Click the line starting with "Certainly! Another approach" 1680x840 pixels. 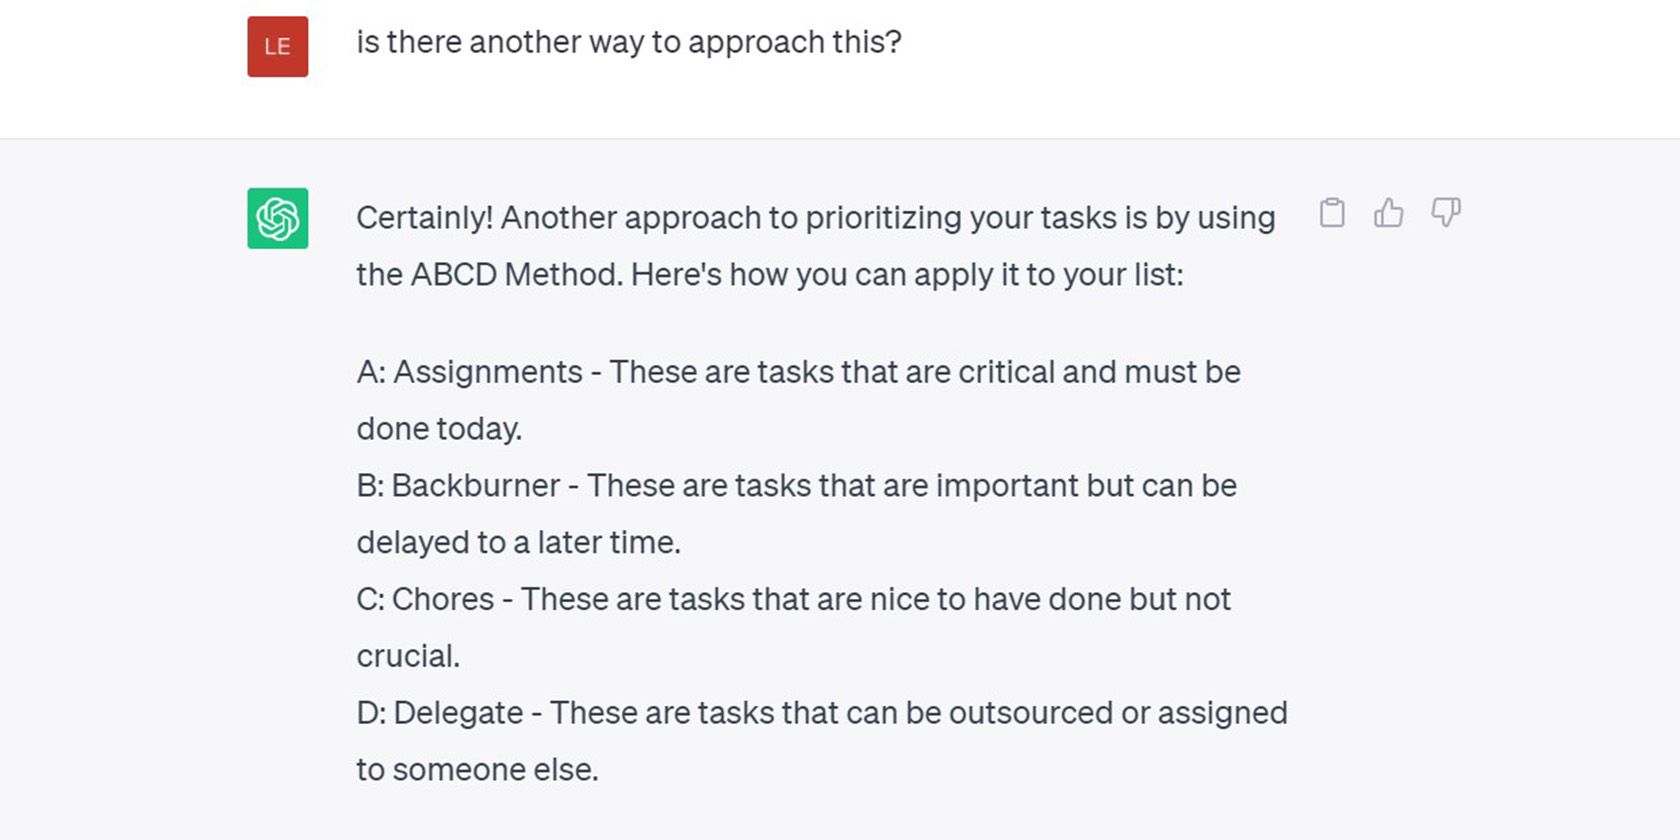click(x=815, y=218)
